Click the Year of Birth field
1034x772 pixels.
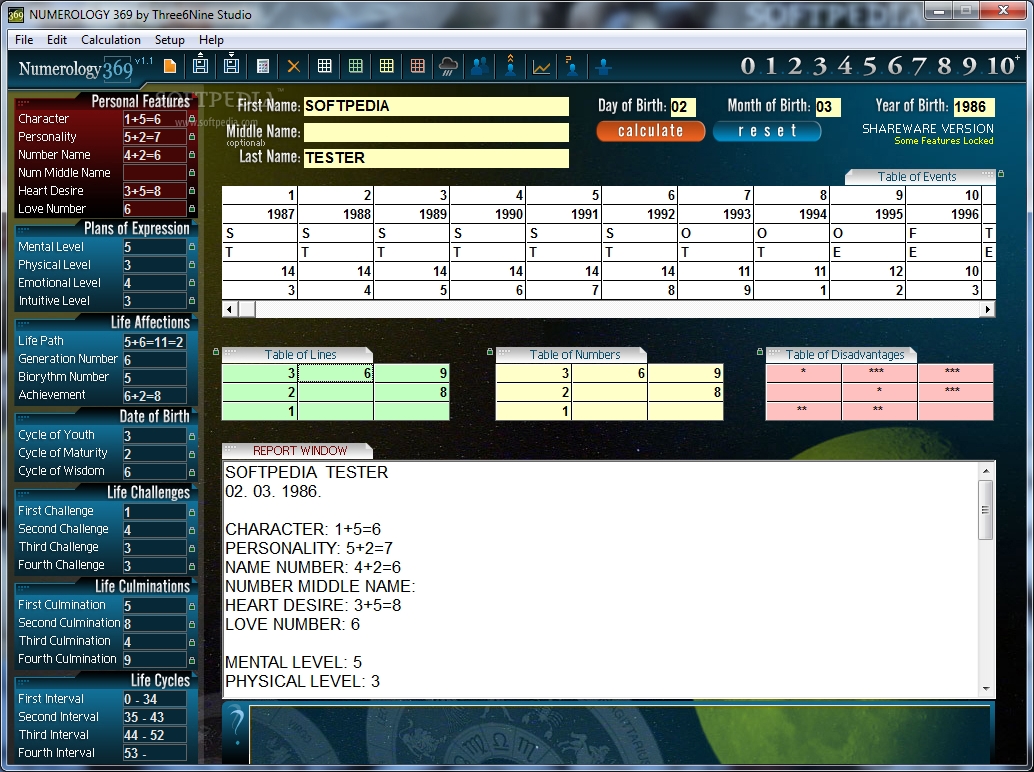pos(973,107)
